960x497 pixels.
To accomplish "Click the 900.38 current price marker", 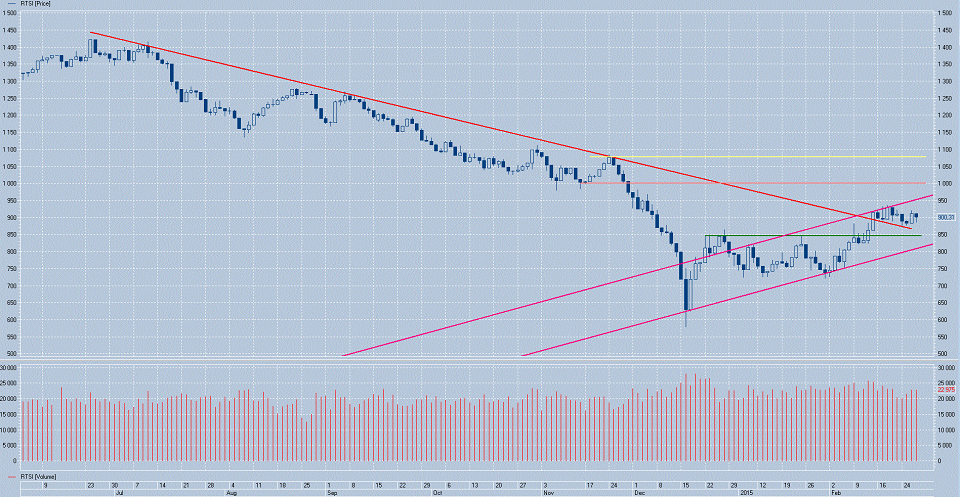I will (946, 217).
